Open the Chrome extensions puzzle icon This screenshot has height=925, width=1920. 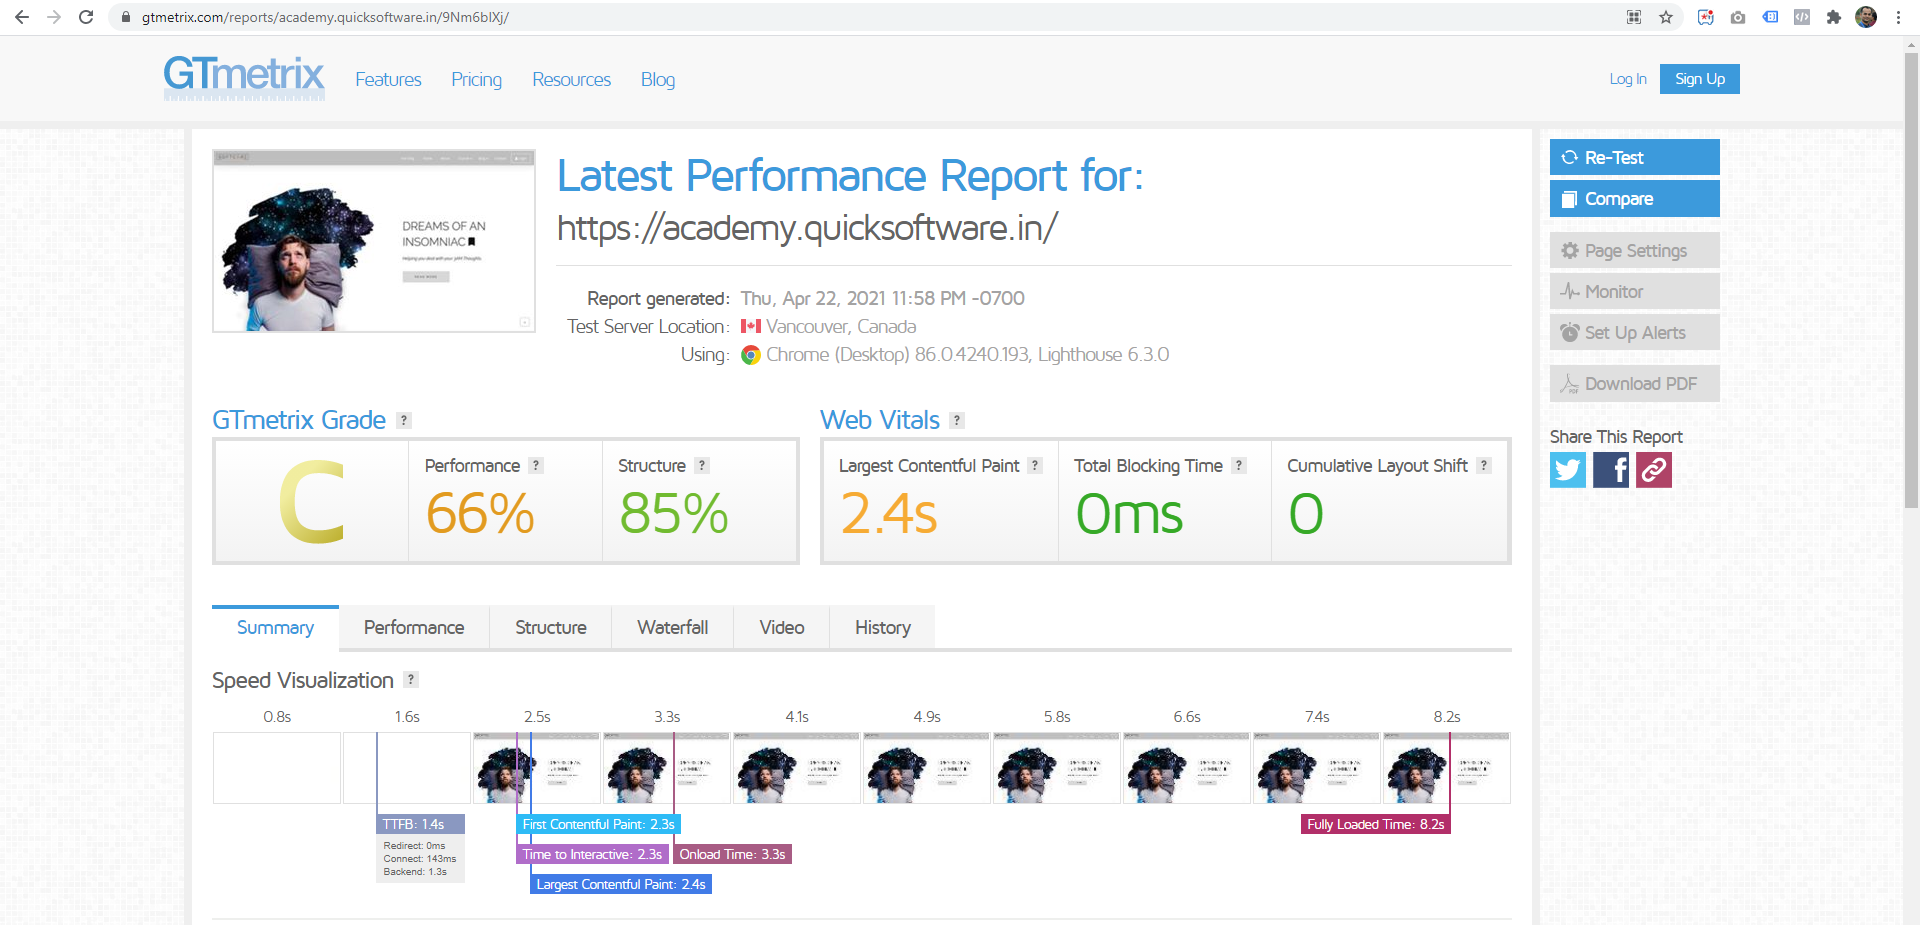click(x=1833, y=17)
